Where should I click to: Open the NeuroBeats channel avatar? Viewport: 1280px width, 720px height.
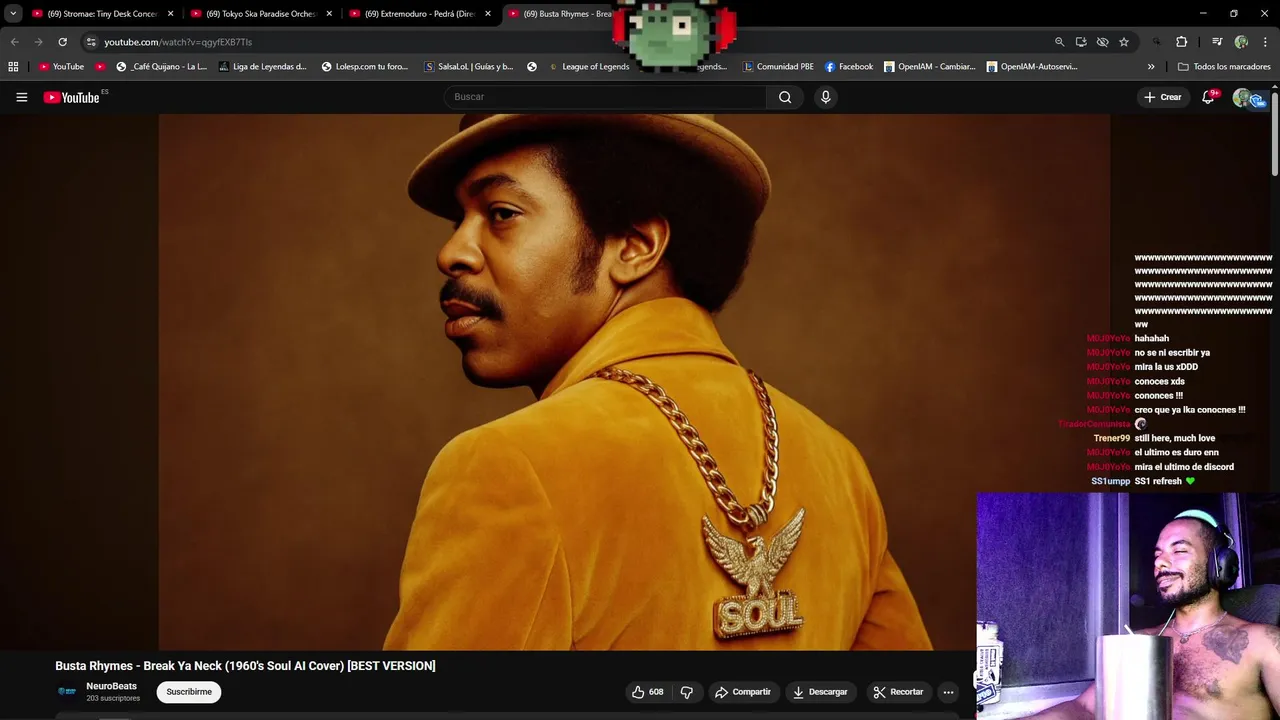[67, 691]
